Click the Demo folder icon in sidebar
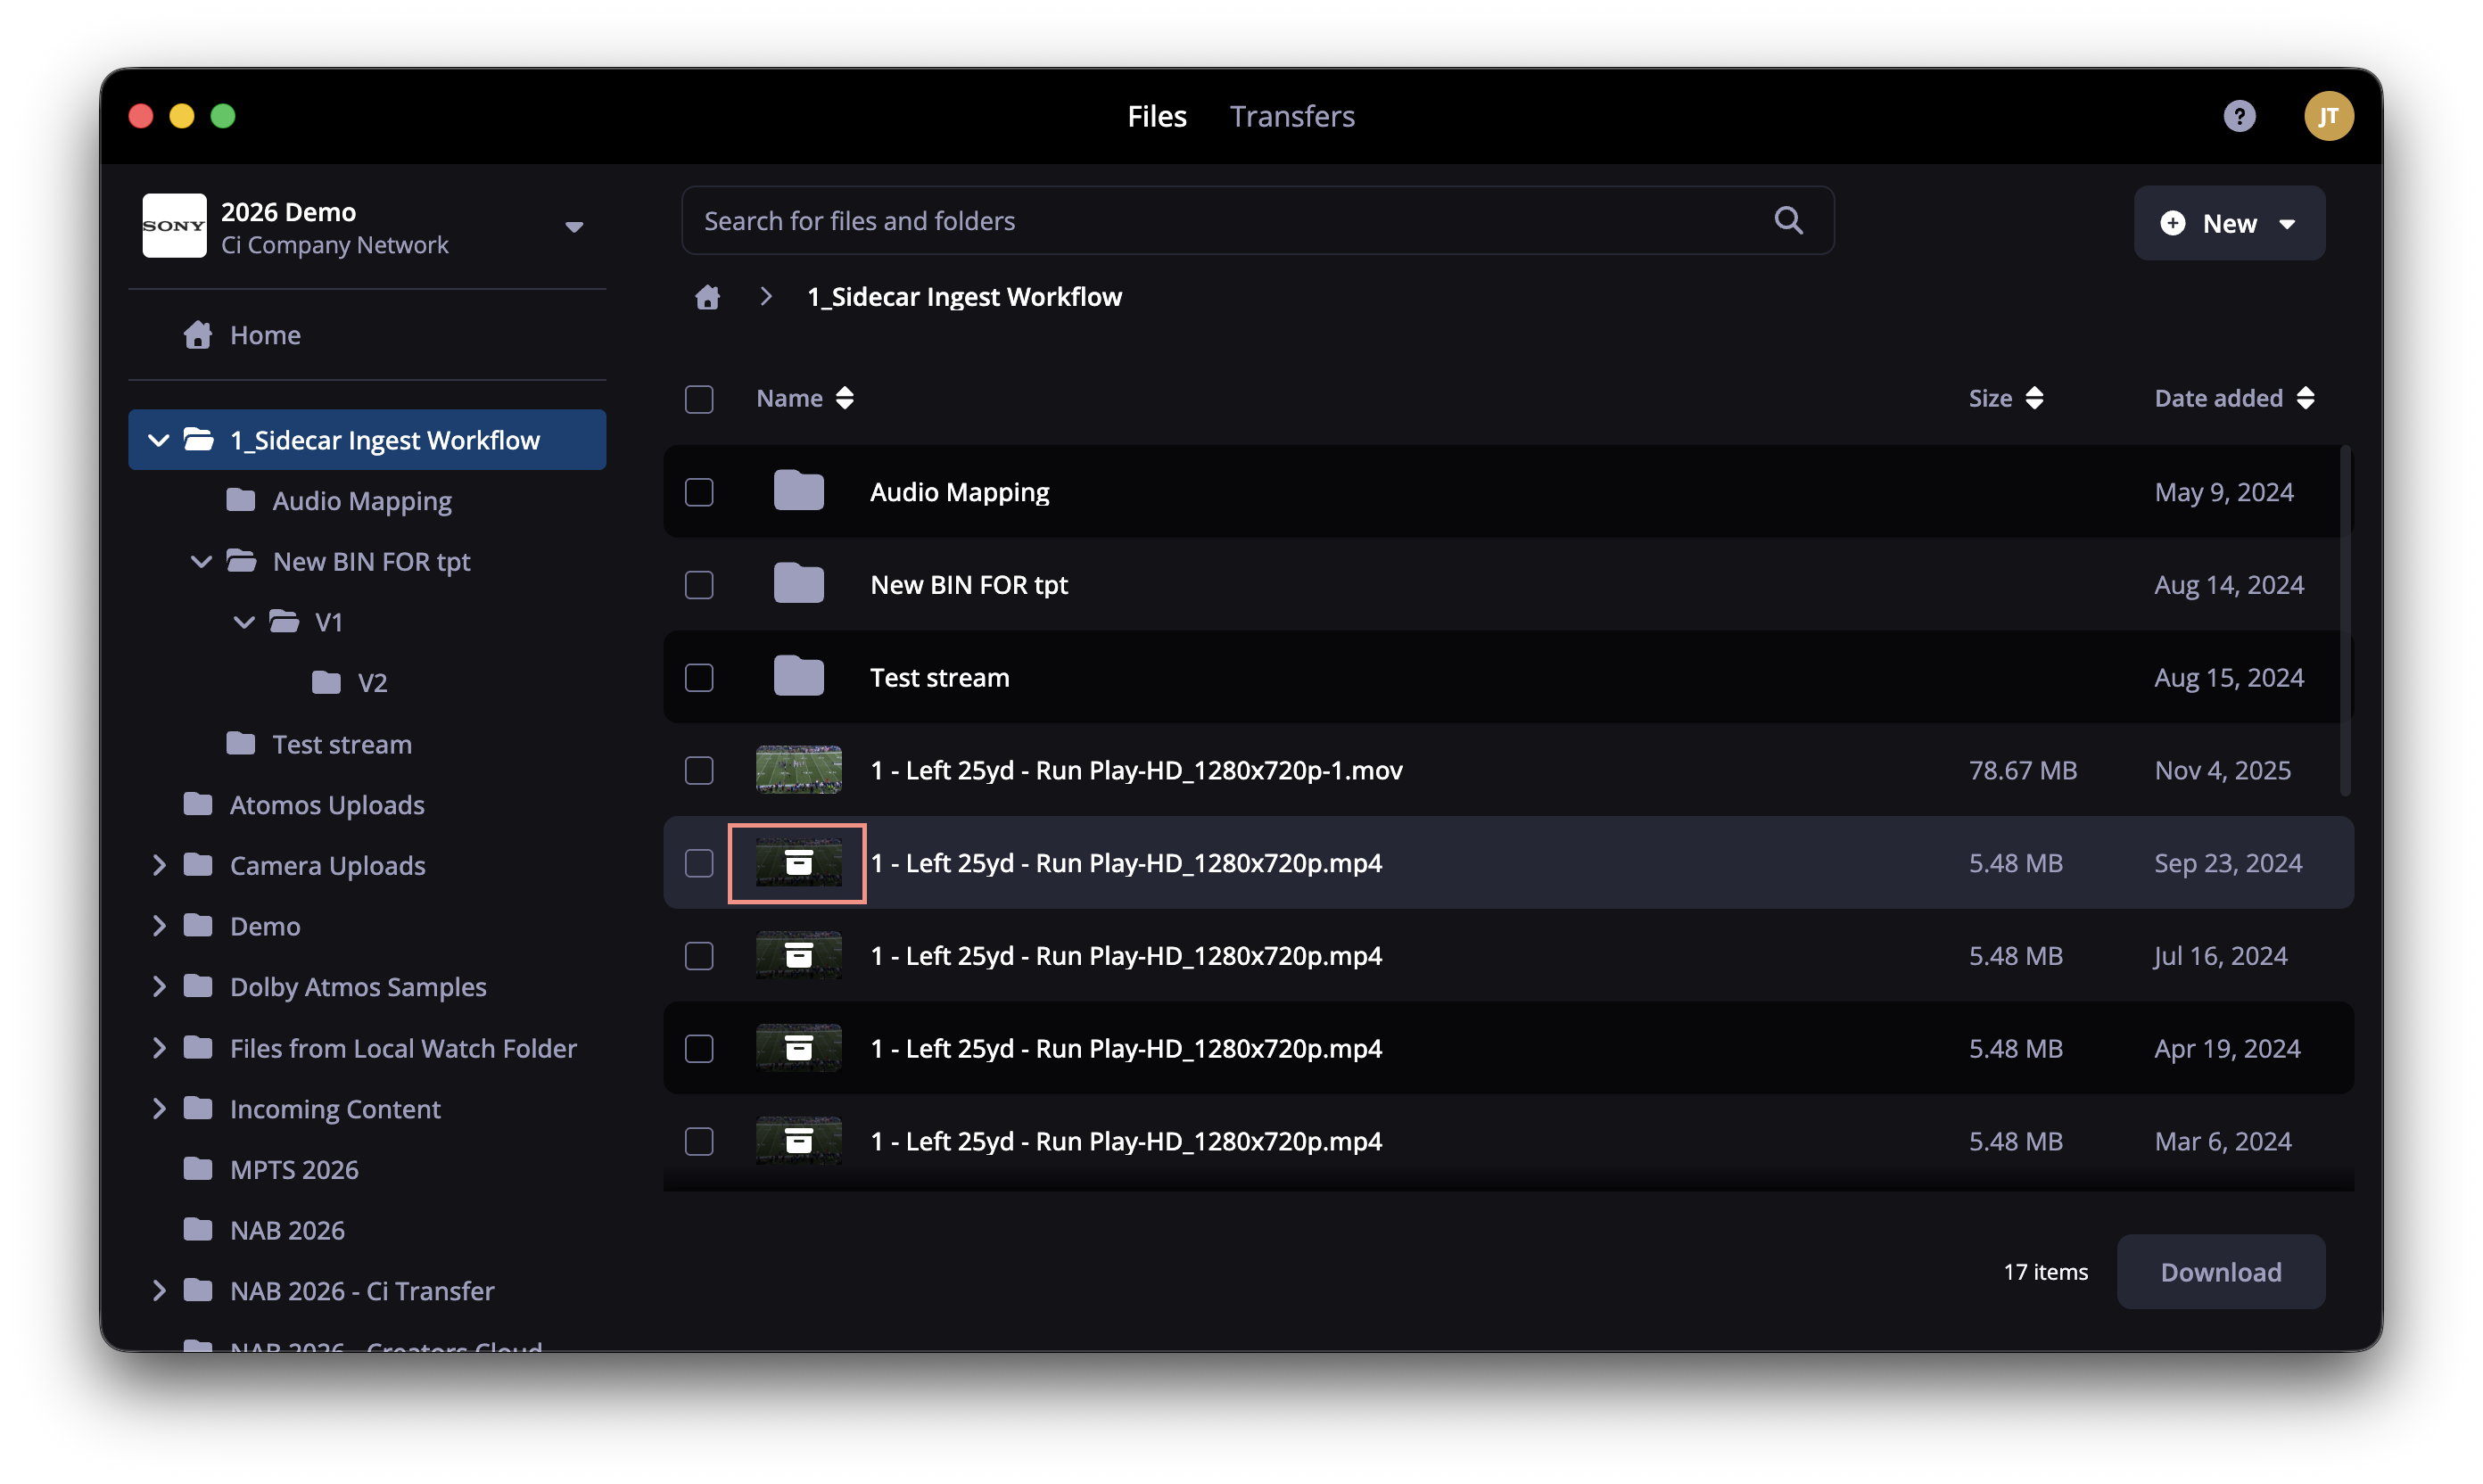 point(198,925)
